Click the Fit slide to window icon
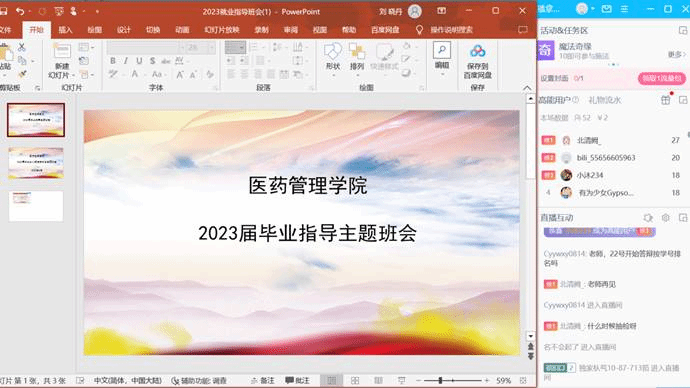The image size is (690, 388). click(x=523, y=380)
